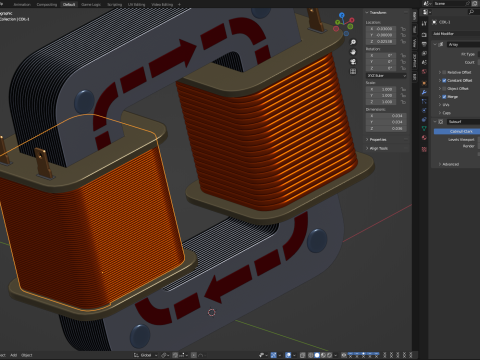Image resolution: width=480 pixels, height=360 pixels.
Task: Select wireframe viewport shading
Action: [x=311, y=355]
